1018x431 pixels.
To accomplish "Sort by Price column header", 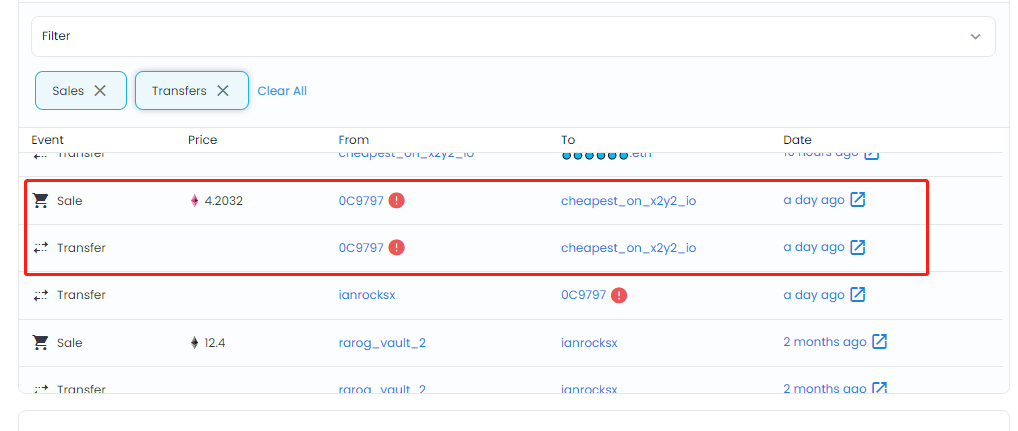I will click(202, 140).
